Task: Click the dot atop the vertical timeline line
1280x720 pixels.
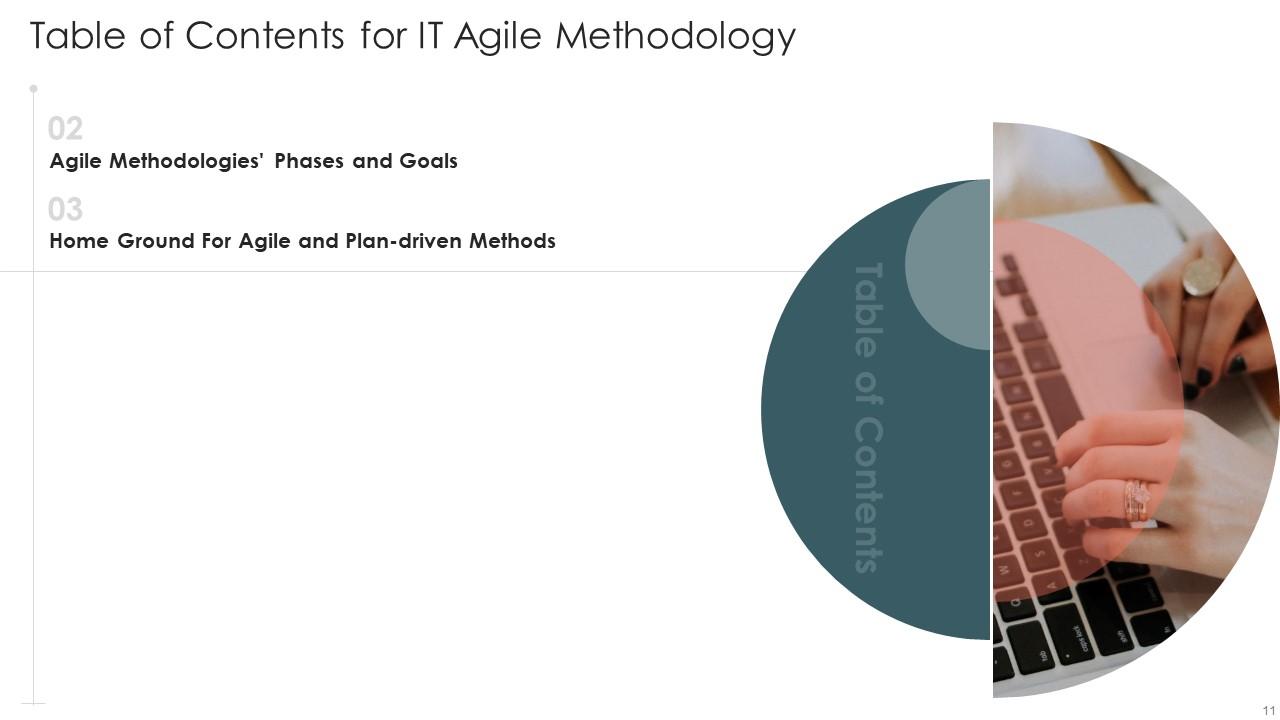Action: (33, 89)
